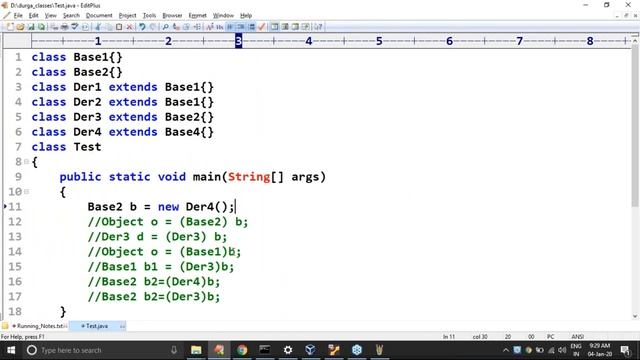Open the Project menu
Viewport: 640px width, 360px height.
coord(127,16)
